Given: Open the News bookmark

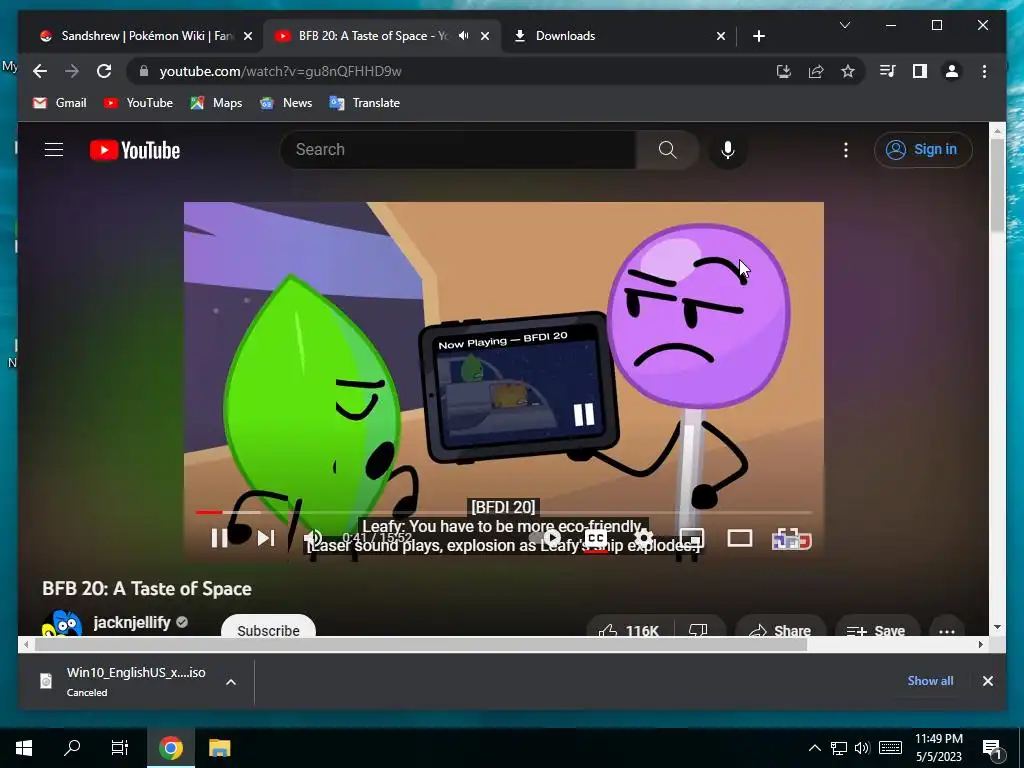Looking at the screenshot, I should (x=285, y=103).
